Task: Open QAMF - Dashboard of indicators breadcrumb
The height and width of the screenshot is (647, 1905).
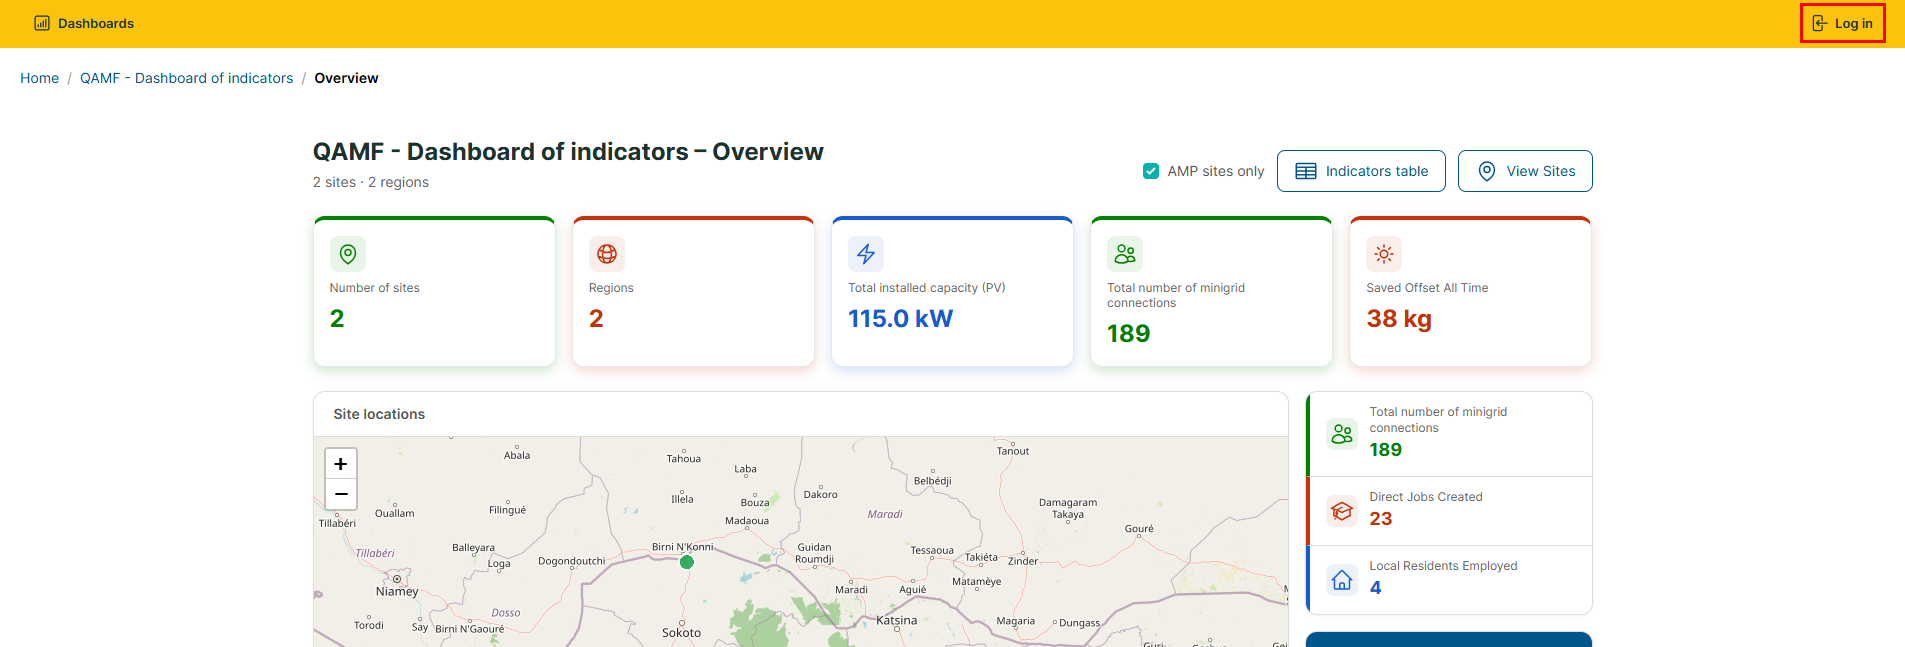Action: (x=186, y=78)
